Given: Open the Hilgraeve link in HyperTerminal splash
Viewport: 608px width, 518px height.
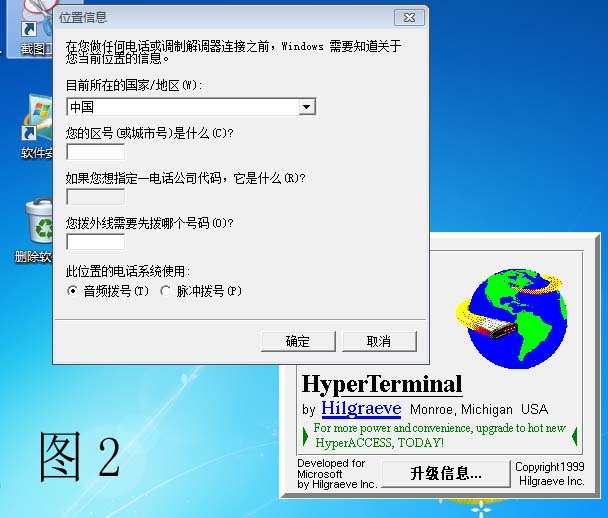Looking at the screenshot, I should tap(361, 408).
